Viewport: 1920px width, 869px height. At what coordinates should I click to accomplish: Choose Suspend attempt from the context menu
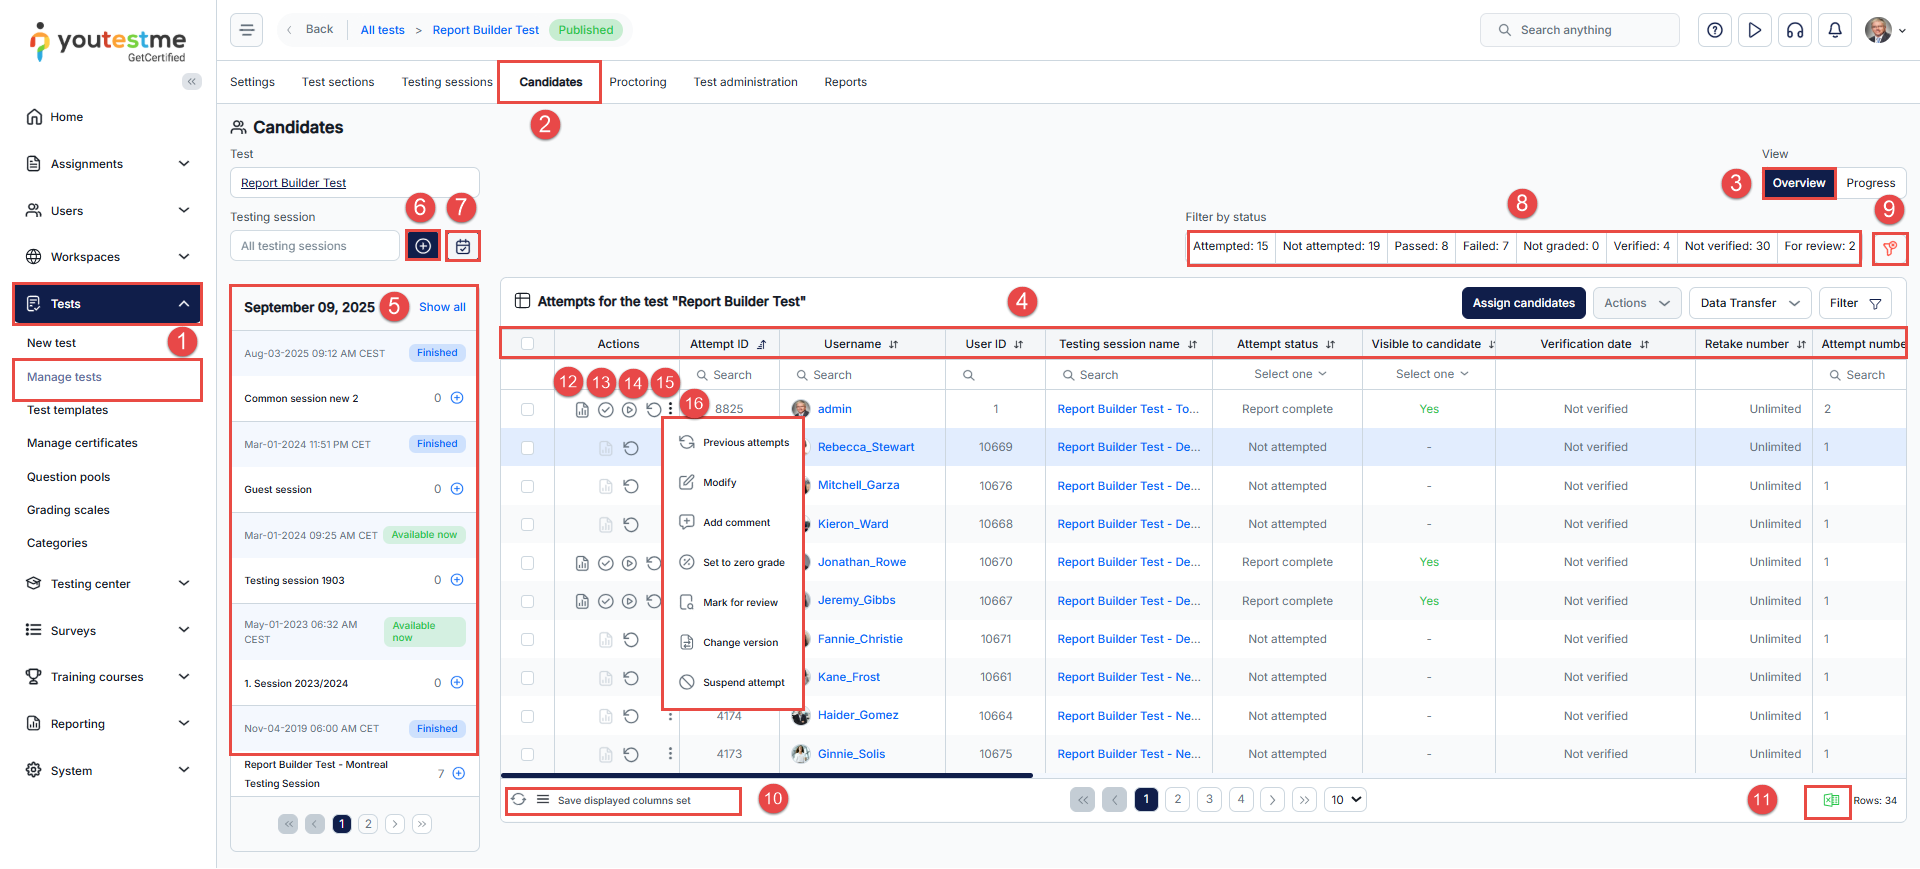point(743,683)
